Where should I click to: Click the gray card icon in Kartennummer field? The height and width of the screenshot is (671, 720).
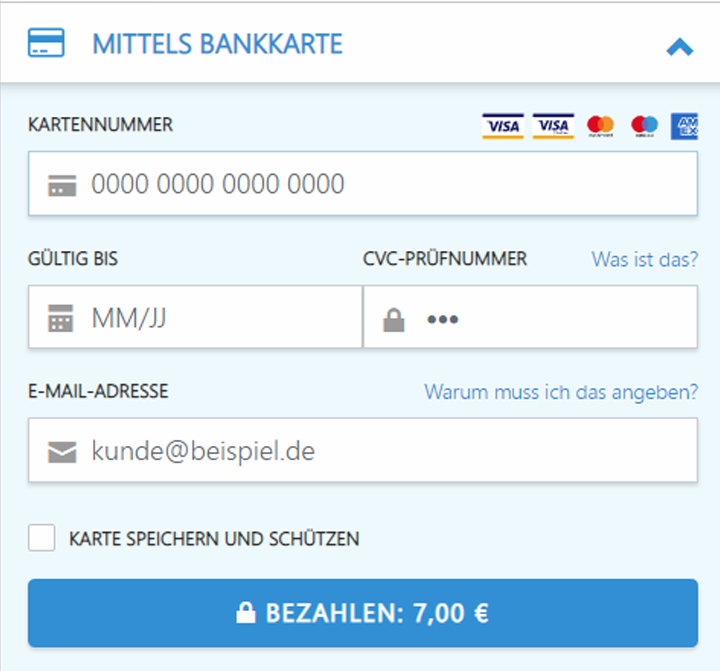62,185
